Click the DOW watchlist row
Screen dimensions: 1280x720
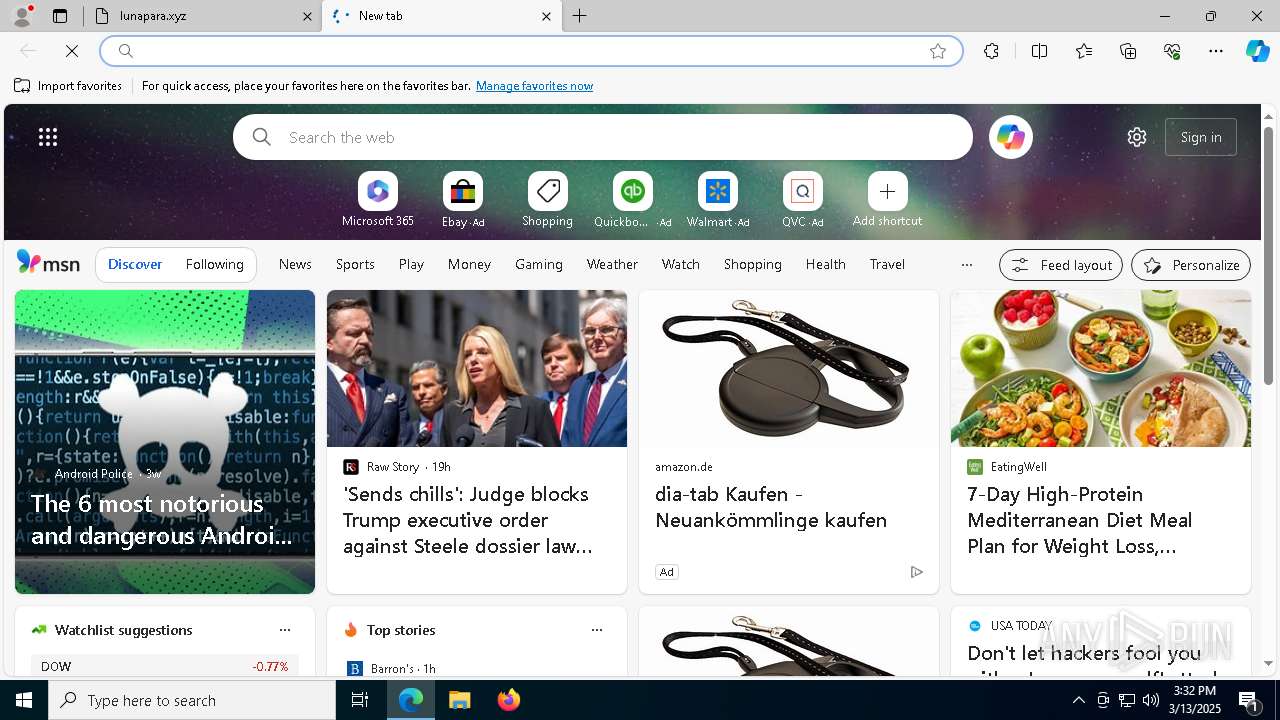click(165, 666)
